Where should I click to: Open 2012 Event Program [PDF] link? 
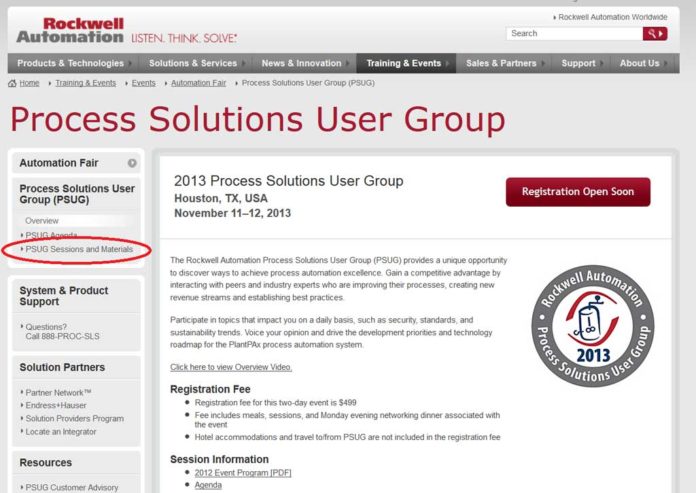pyautogui.click(x=243, y=473)
